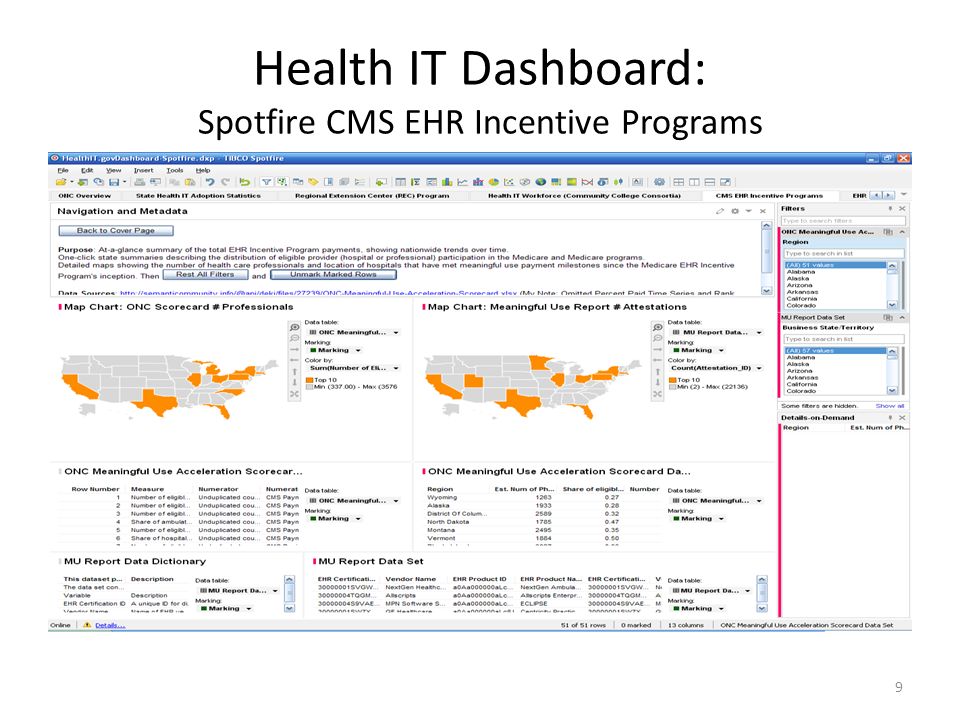This screenshot has height=720, width=960.
Task: Click Region 'Type to search in list' field
Action: point(844,253)
